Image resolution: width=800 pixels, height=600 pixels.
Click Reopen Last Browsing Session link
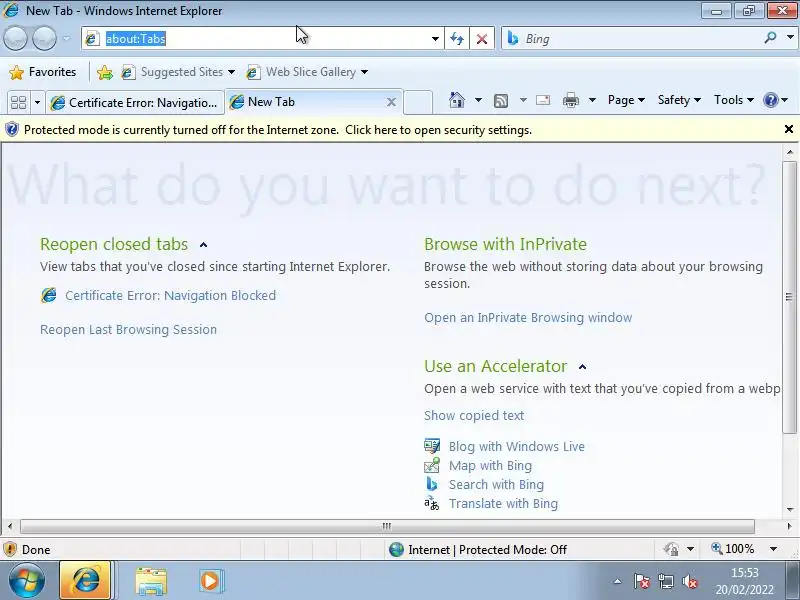tap(129, 330)
